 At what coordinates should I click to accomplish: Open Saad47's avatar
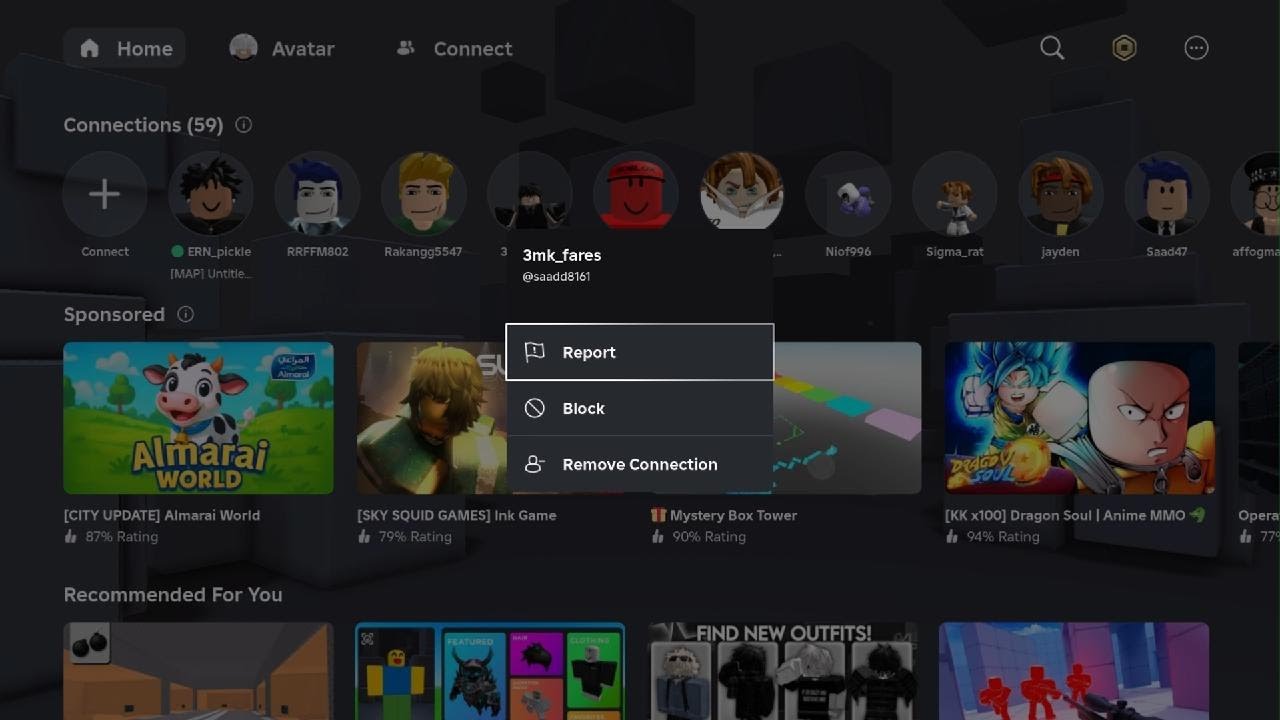click(x=1166, y=194)
